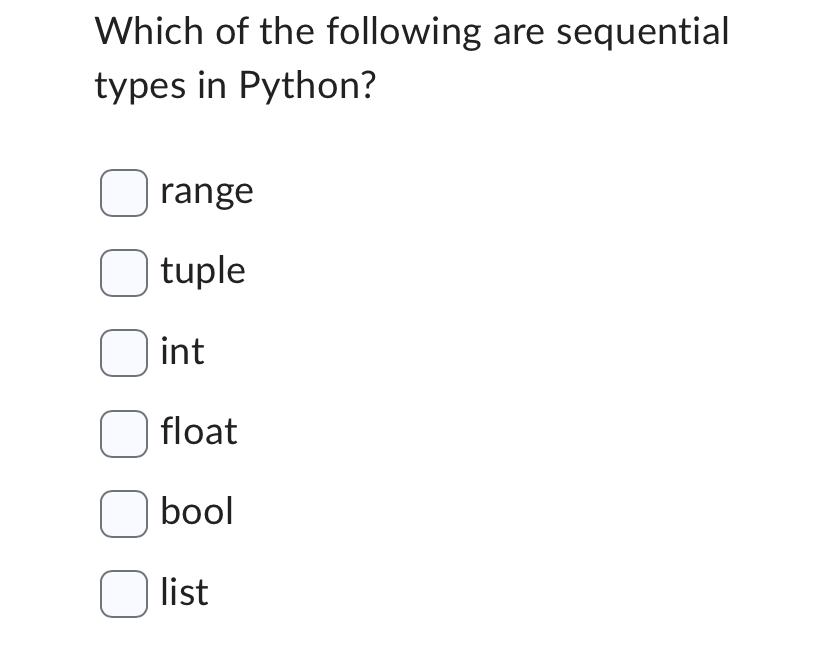Check the tuple checkbox
The image size is (828, 650).
point(122,272)
